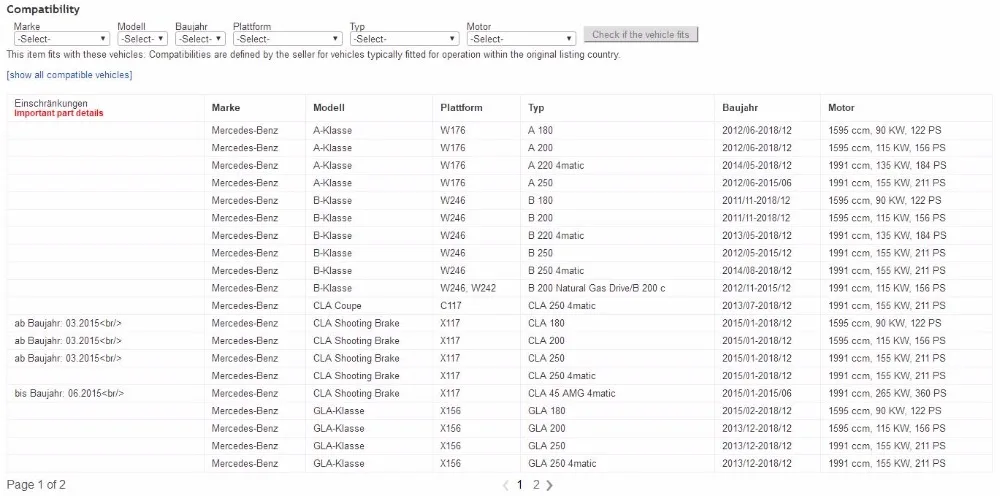Select the B 180 type cell
This screenshot has height=496, width=1000.
tap(540, 200)
